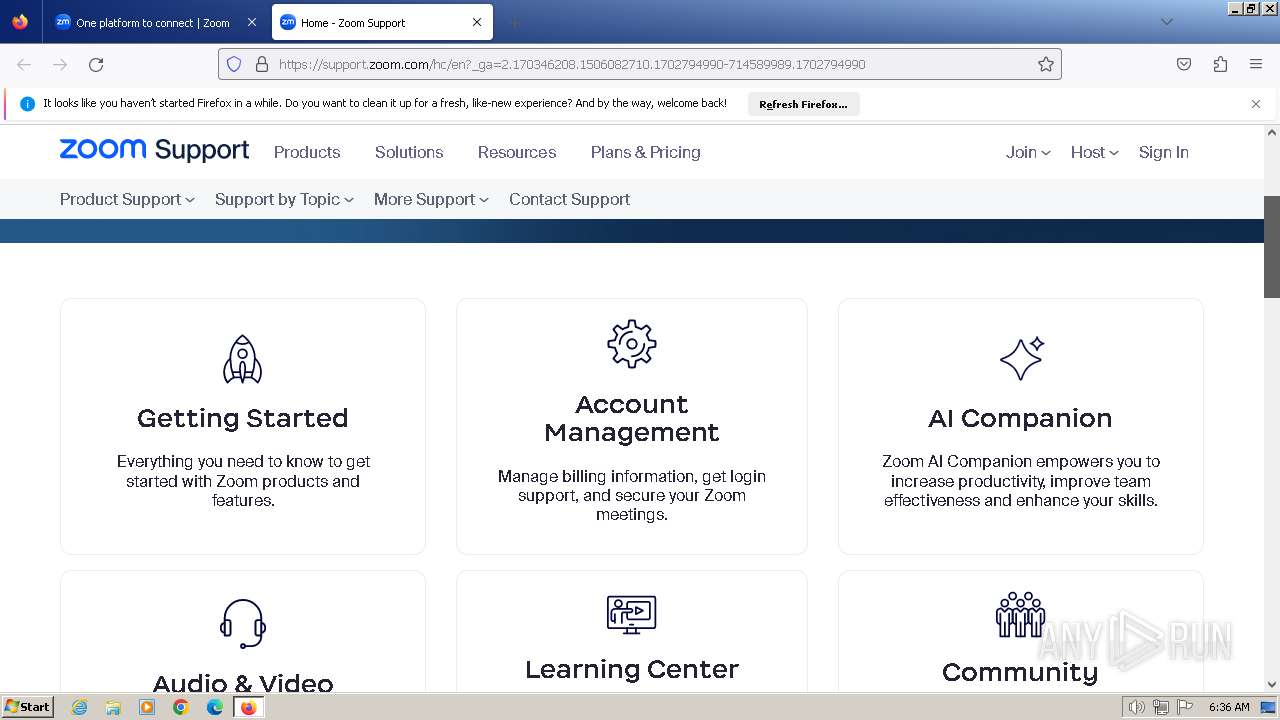1280x720 pixels.
Task: Open Internet Explorer from the taskbar
Action: coord(80,707)
